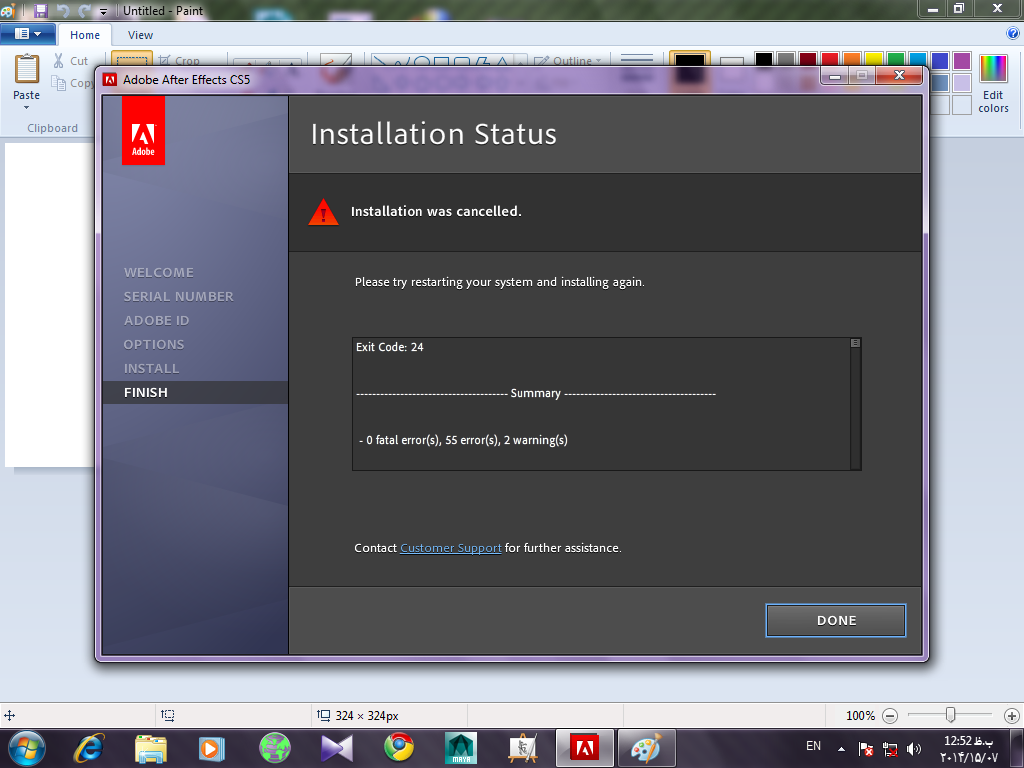Click the Paint Paste clipboard icon
The width and height of the screenshot is (1024, 768).
pyautogui.click(x=27, y=69)
